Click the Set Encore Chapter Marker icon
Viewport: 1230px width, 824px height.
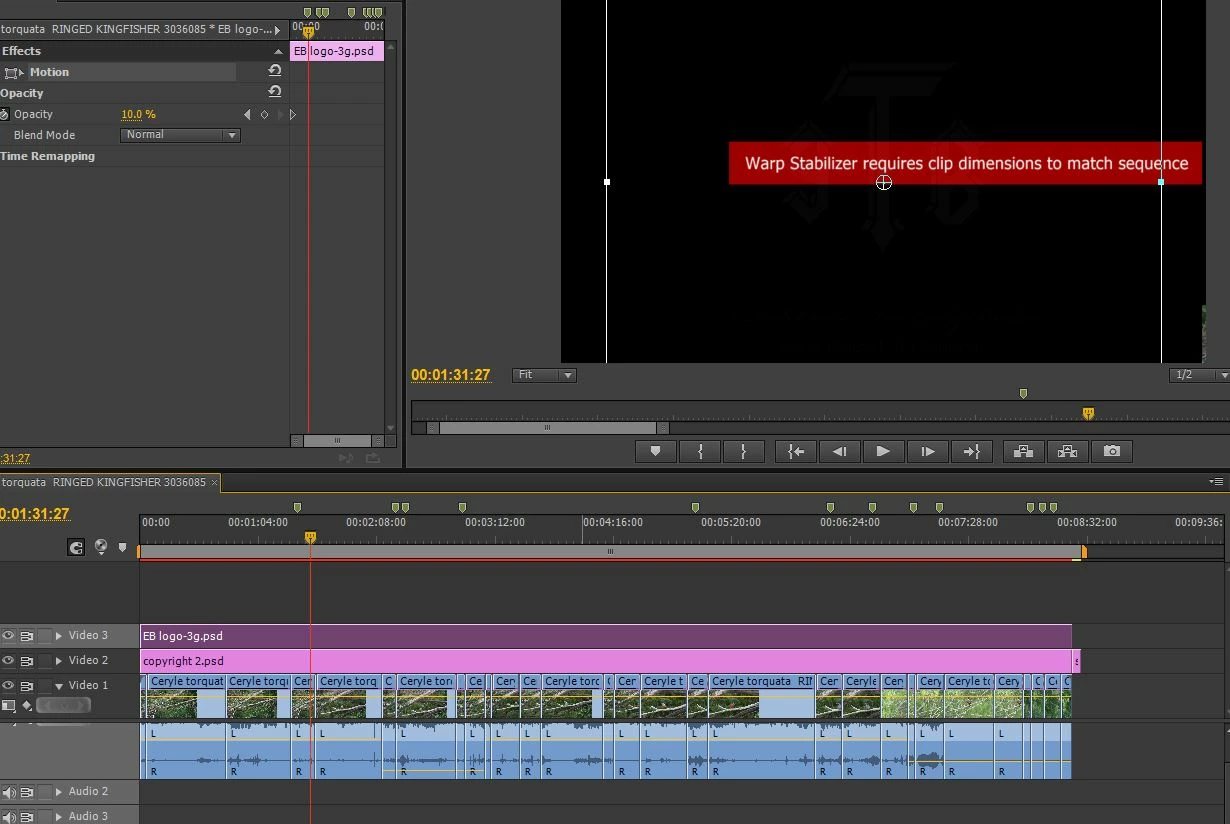101,547
